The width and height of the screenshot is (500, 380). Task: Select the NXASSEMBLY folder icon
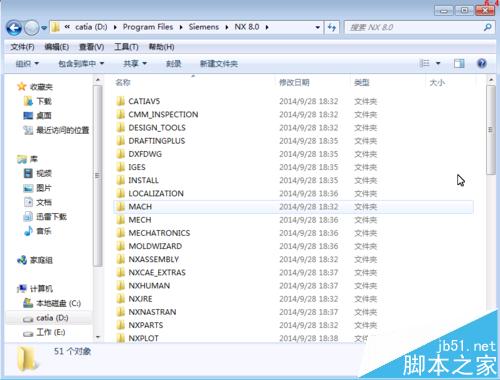coord(121,259)
